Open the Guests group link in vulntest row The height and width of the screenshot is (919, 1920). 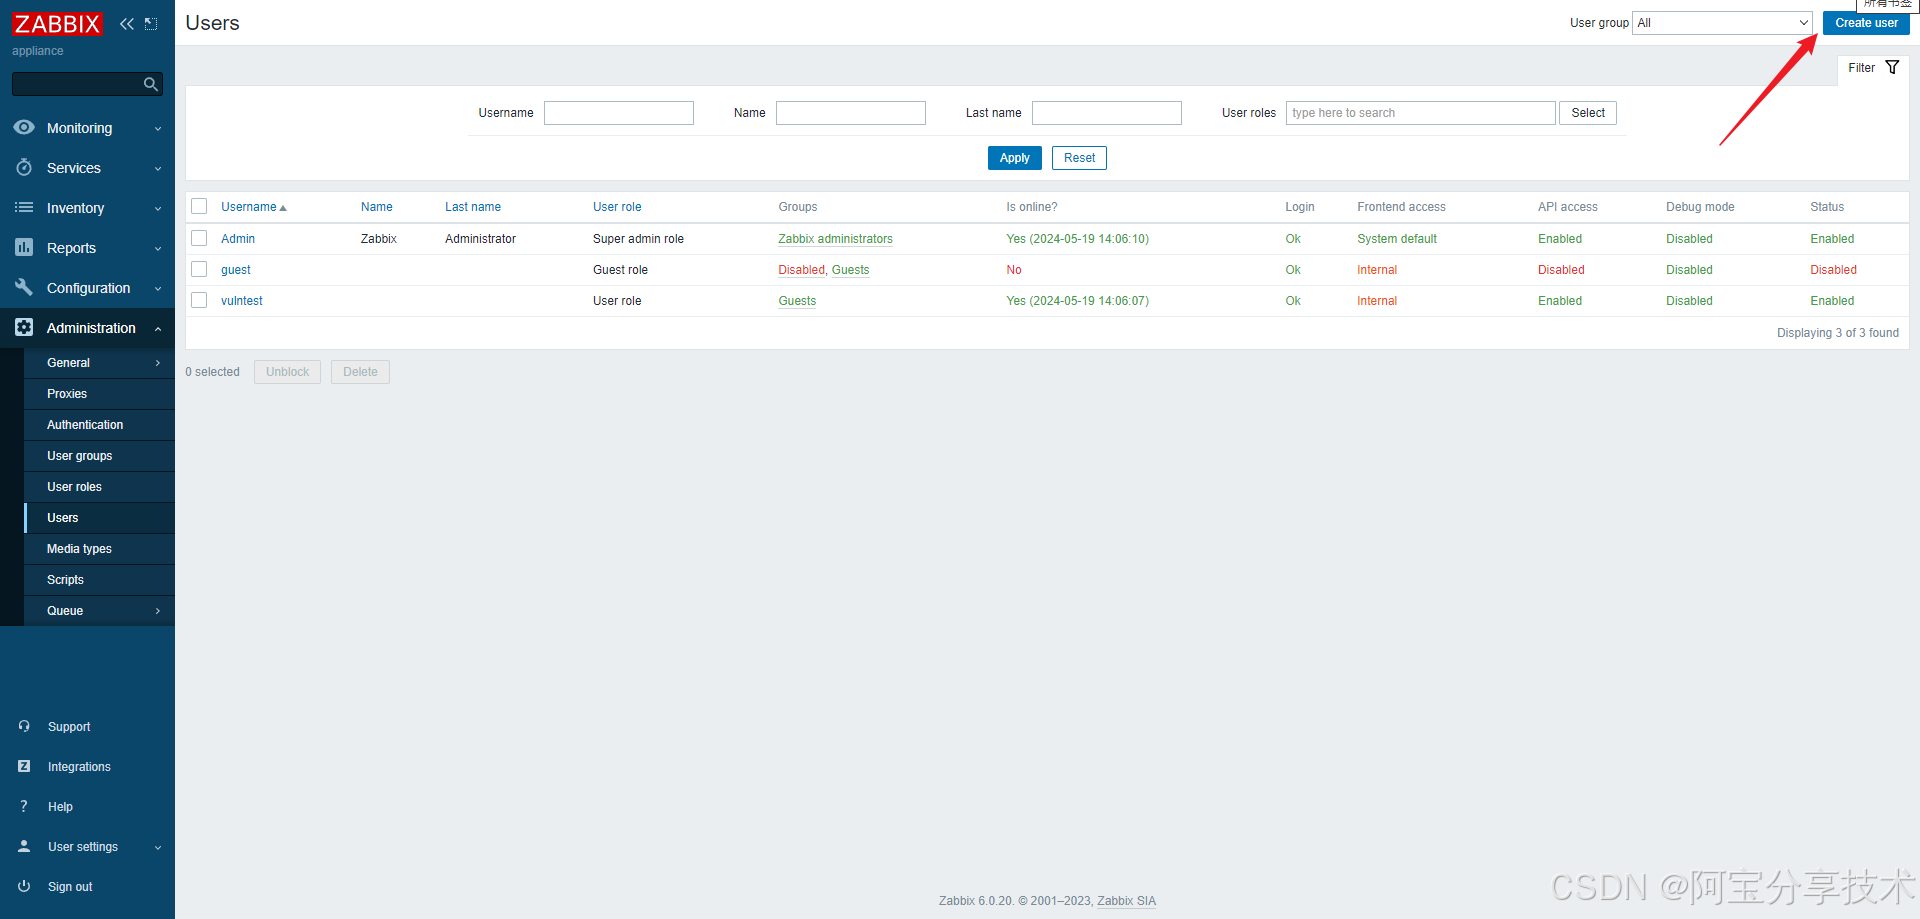[x=797, y=301]
